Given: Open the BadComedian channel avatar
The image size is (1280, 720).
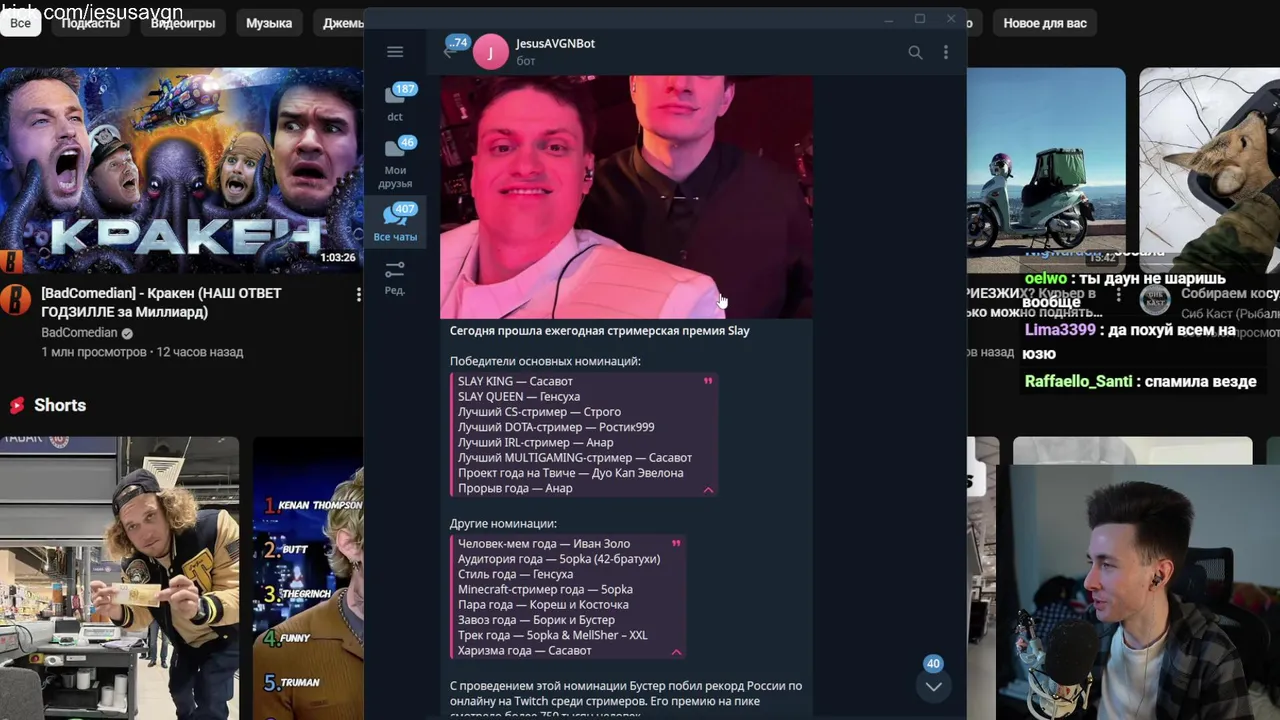Looking at the screenshot, I should (15, 299).
